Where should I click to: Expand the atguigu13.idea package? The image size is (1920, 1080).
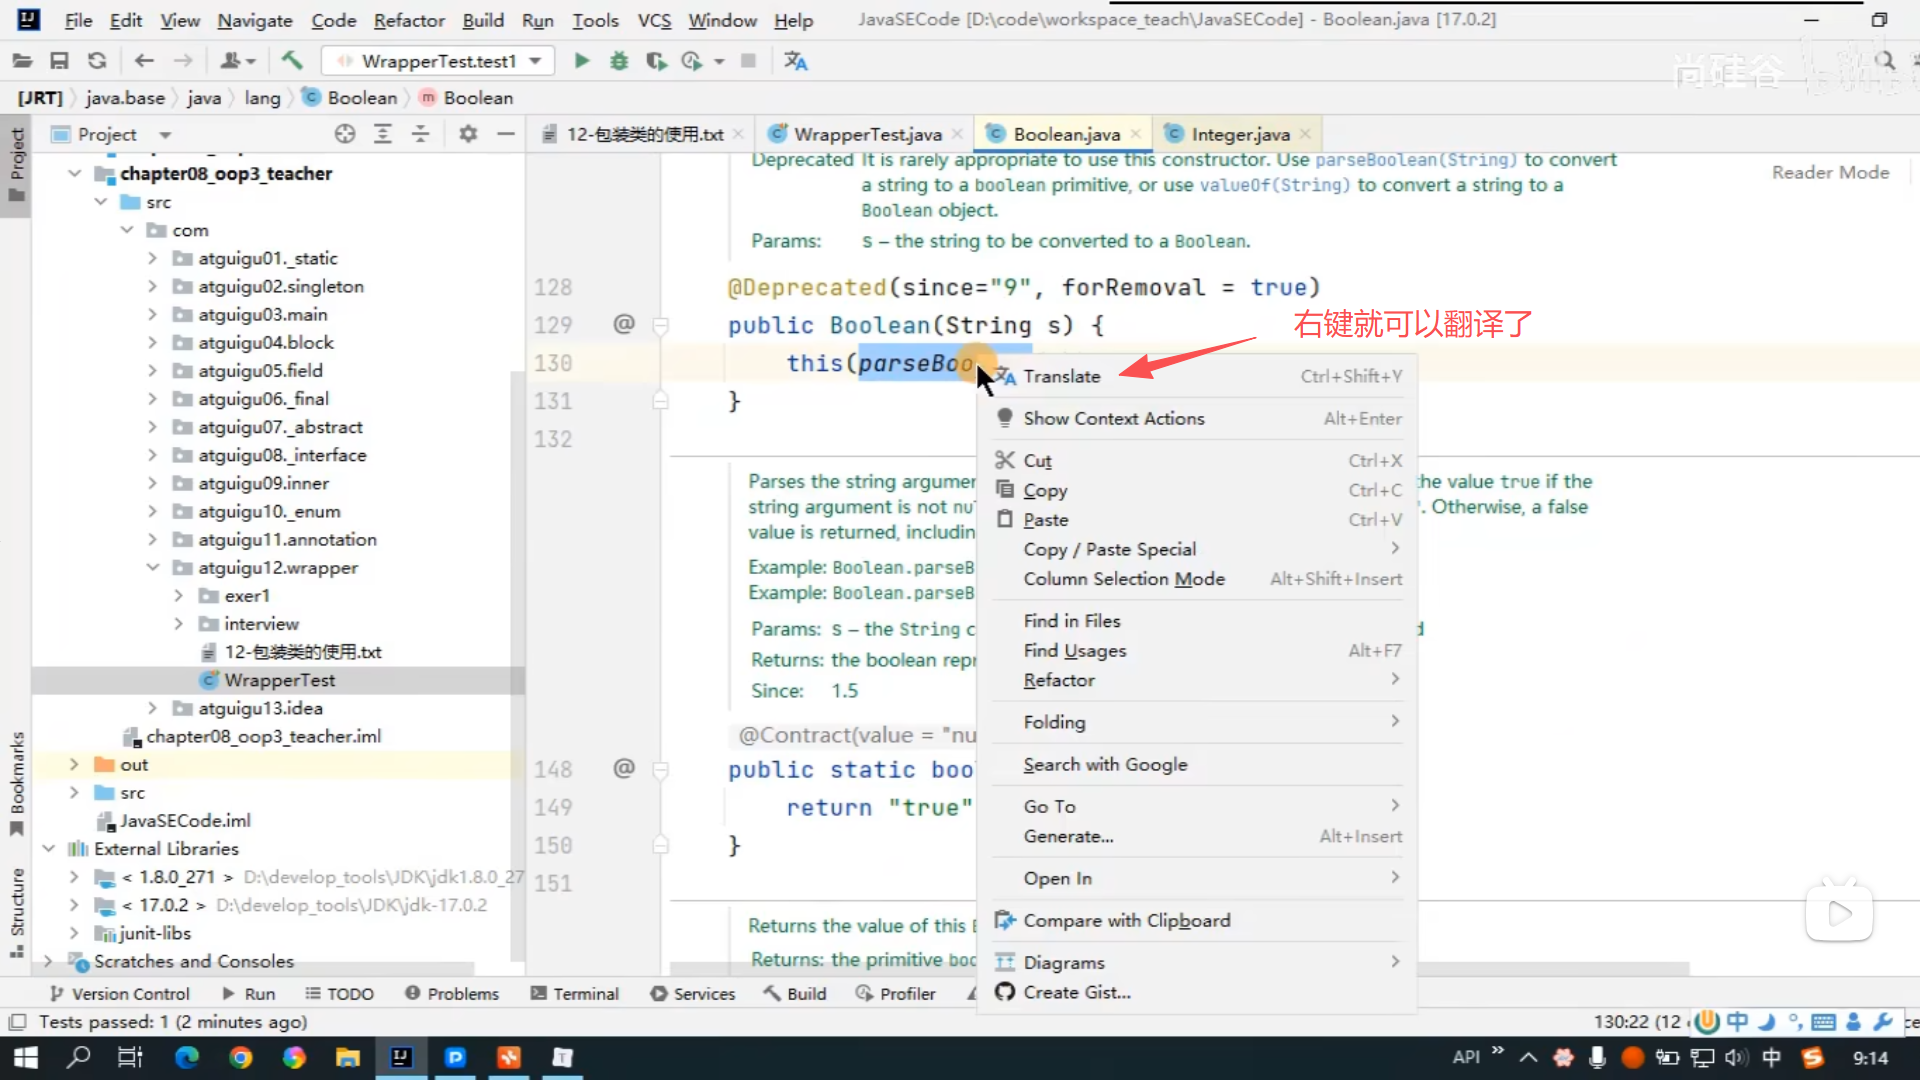(x=152, y=708)
